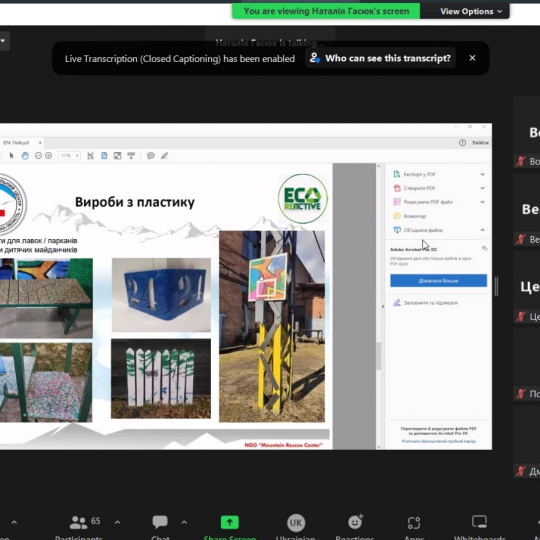Click the zoom out minus icon in Acrobat

(x=38, y=156)
